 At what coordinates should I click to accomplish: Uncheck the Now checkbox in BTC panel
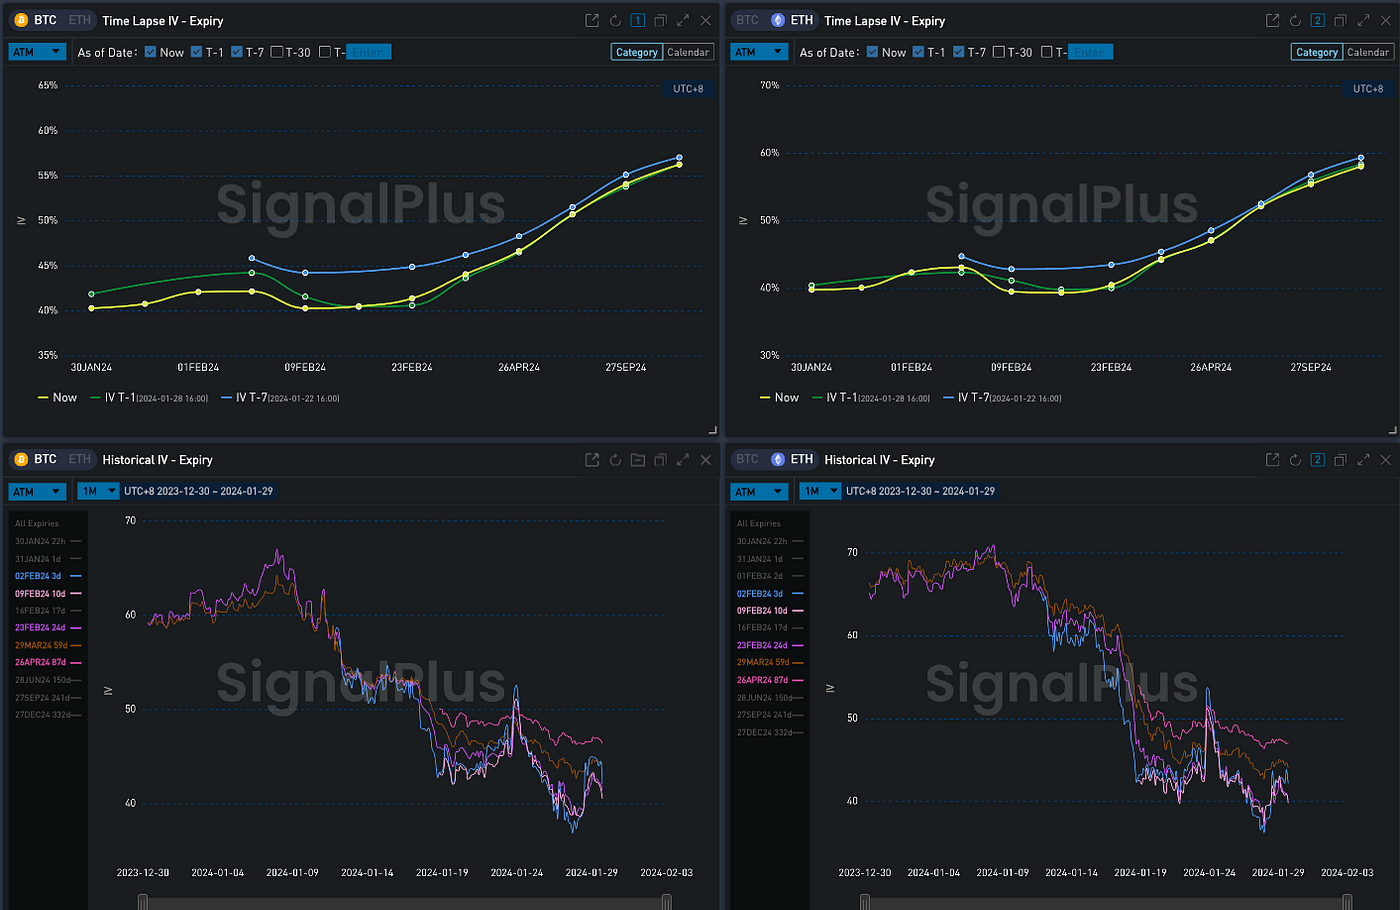click(x=150, y=52)
